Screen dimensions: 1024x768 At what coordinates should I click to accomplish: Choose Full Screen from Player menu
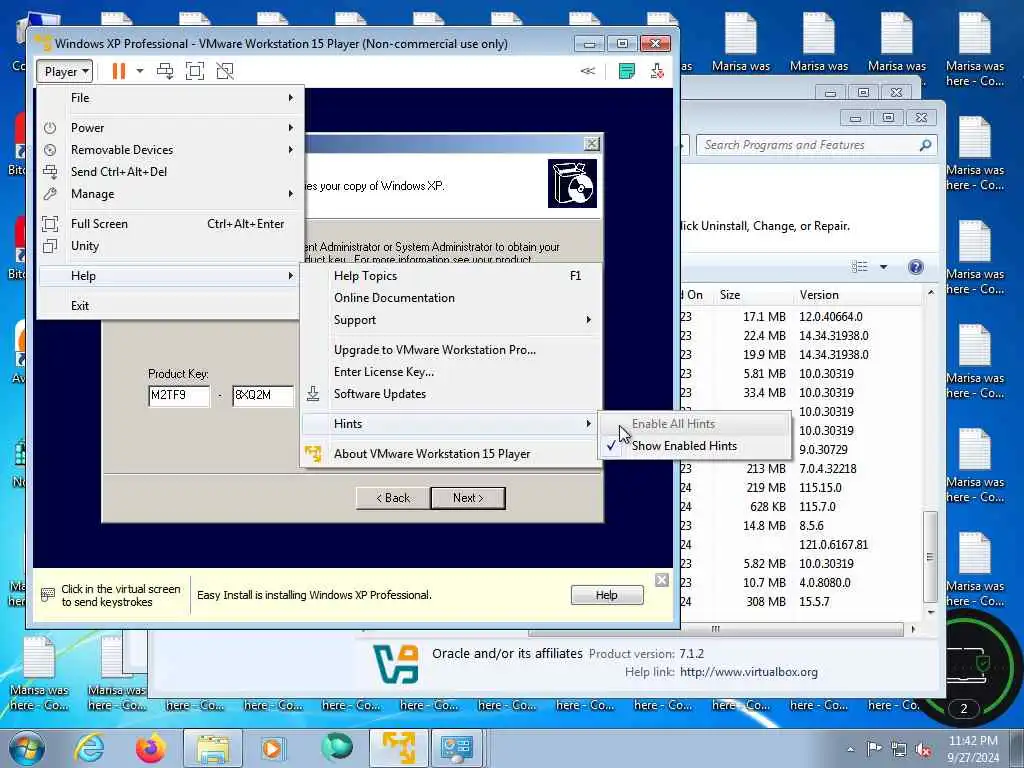click(171, 224)
